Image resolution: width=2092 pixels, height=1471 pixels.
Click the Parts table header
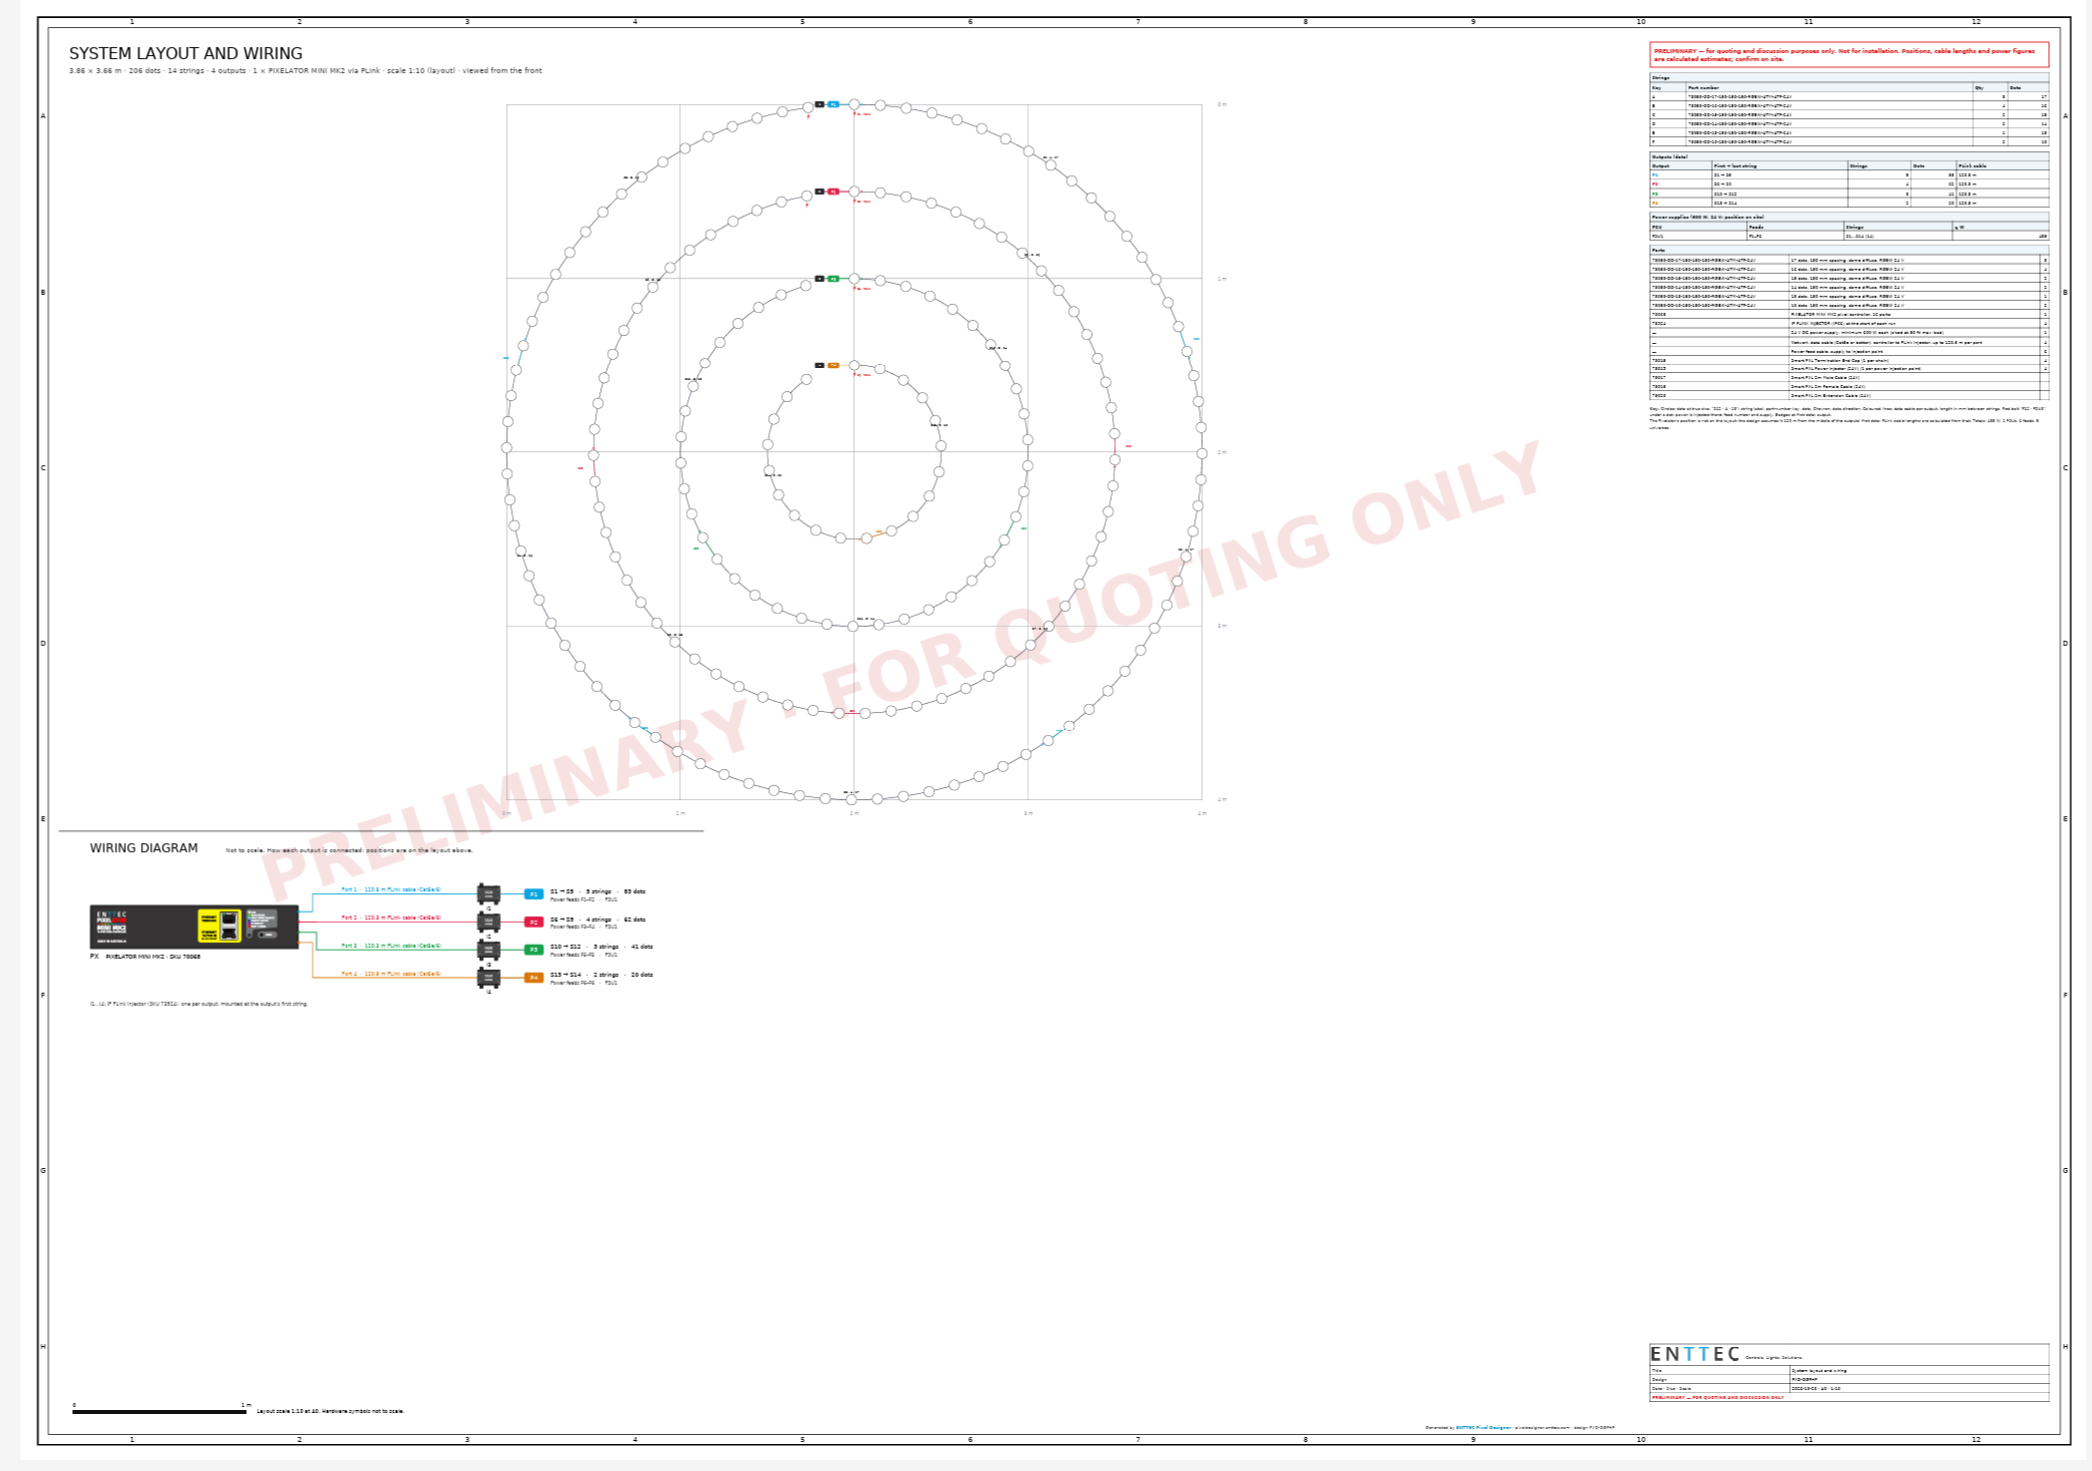pos(1849,250)
